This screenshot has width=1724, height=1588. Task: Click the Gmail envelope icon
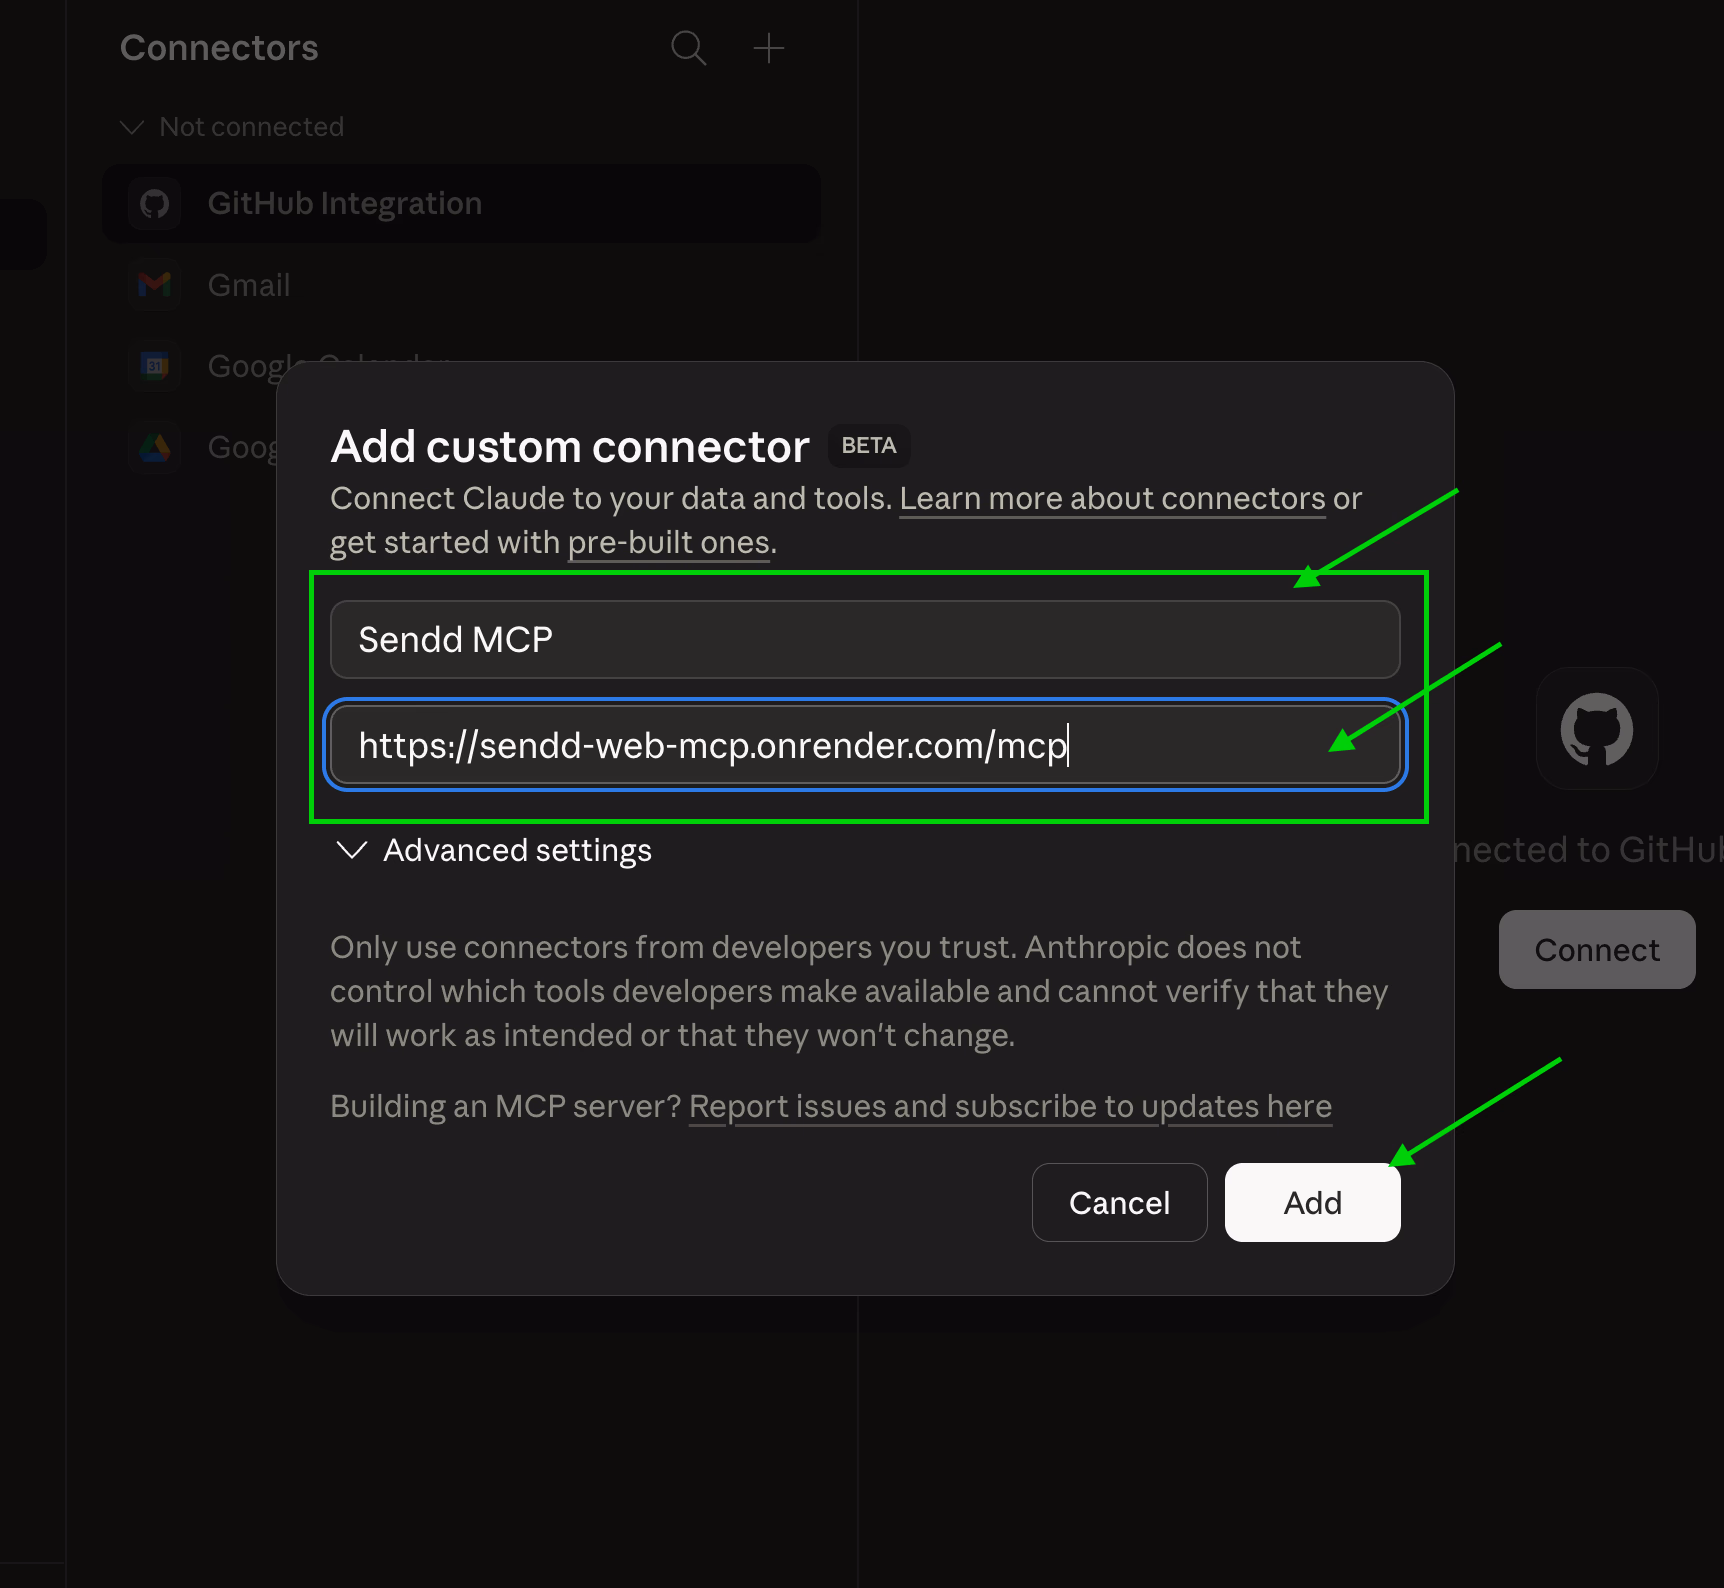(154, 285)
